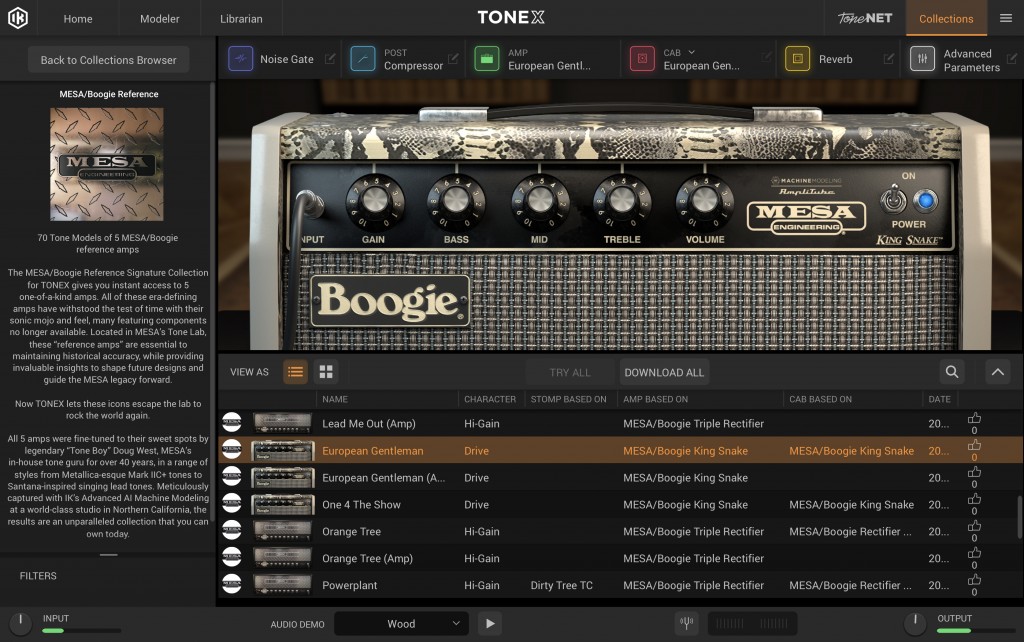Image resolution: width=1024 pixels, height=642 pixels.
Task: Open Reverb edit popup icon
Action: point(888,59)
